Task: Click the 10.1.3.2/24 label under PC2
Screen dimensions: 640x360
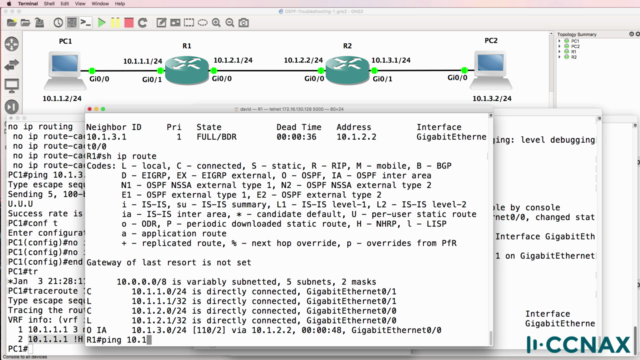Action: (492, 99)
